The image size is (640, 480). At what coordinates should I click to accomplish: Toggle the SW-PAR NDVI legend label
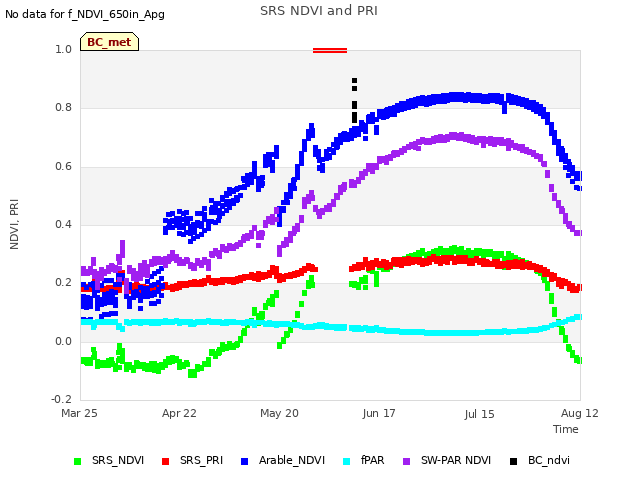tap(456, 460)
